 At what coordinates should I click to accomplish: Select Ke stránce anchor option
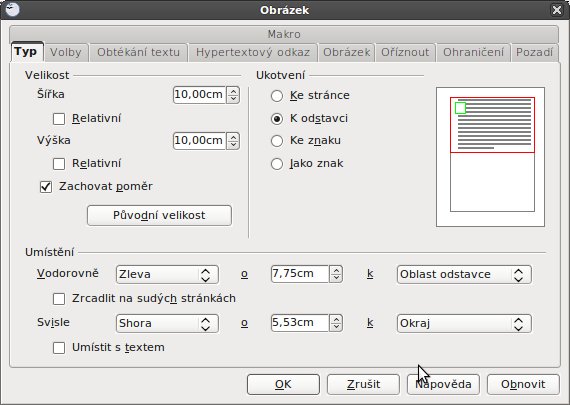[x=277, y=96]
